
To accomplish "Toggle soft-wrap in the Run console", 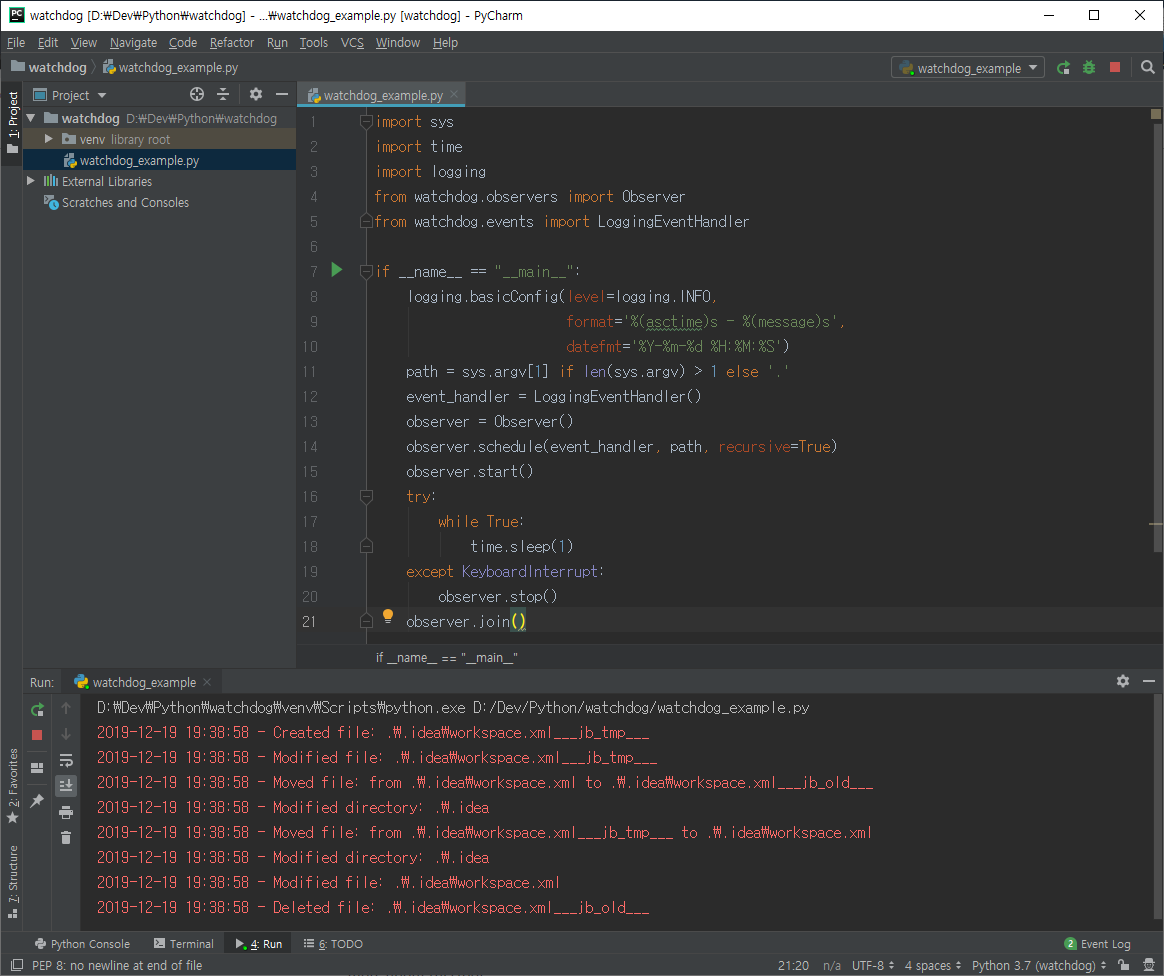I will click(66, 759).
